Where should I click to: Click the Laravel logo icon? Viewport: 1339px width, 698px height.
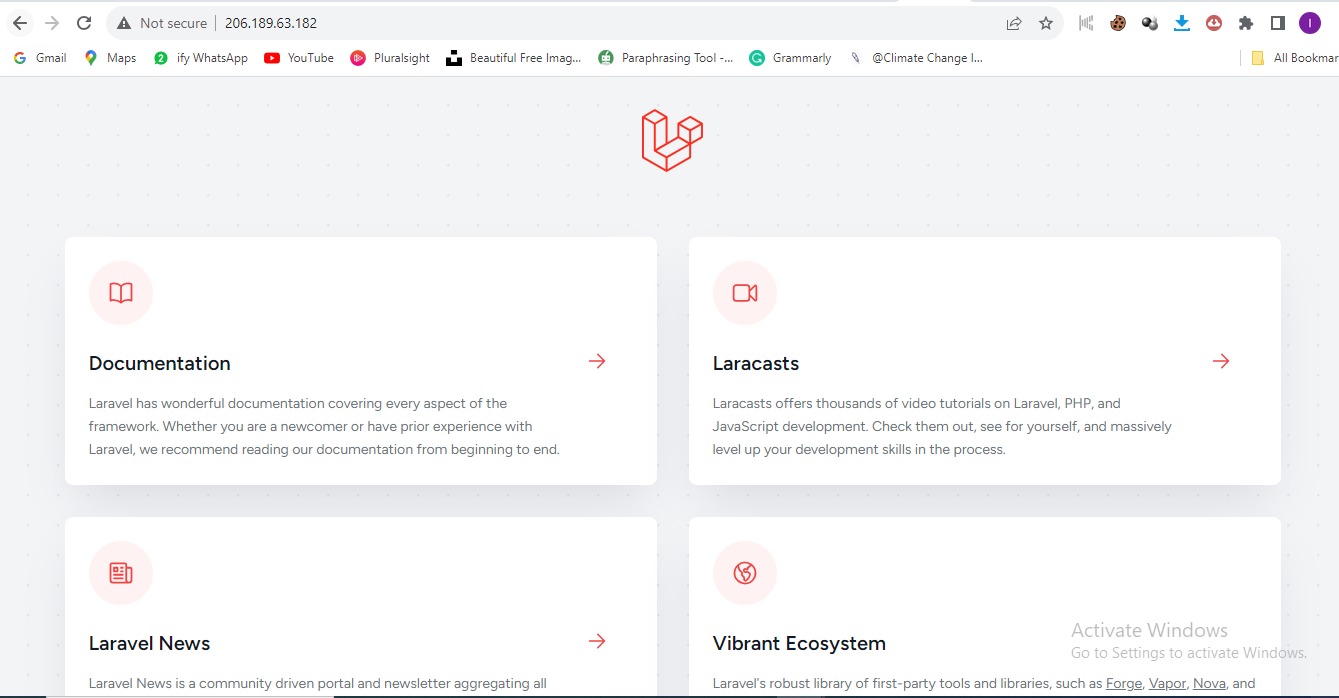(672, 138)
